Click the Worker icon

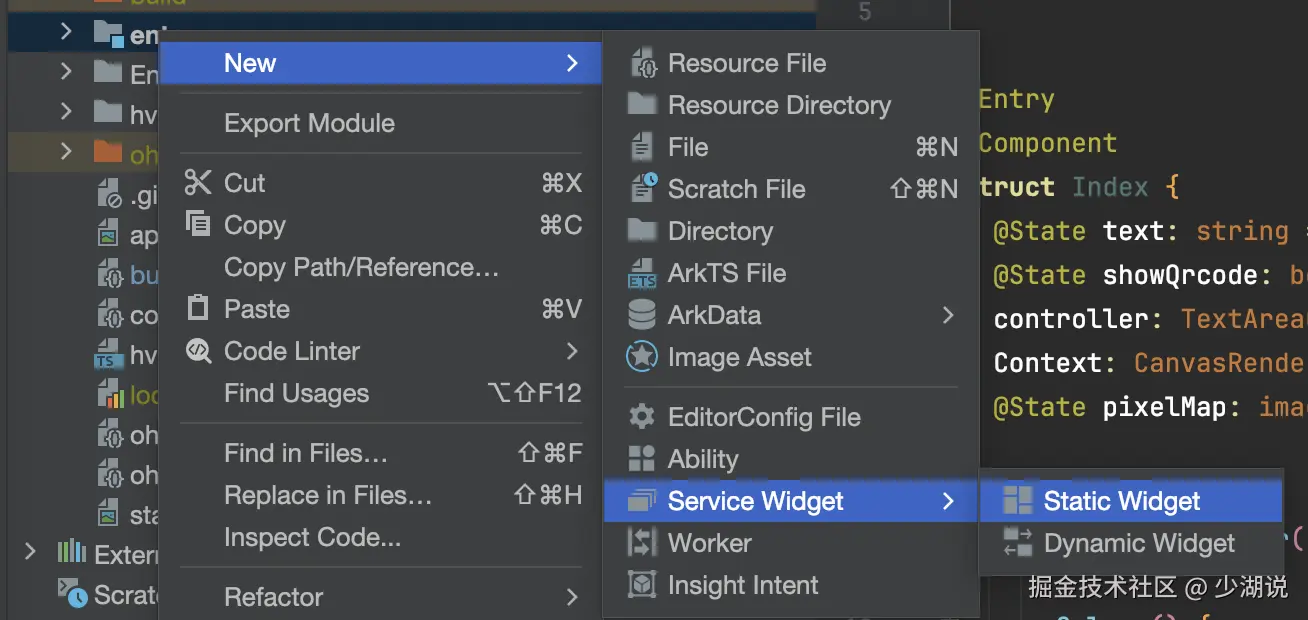pos(641,543)
